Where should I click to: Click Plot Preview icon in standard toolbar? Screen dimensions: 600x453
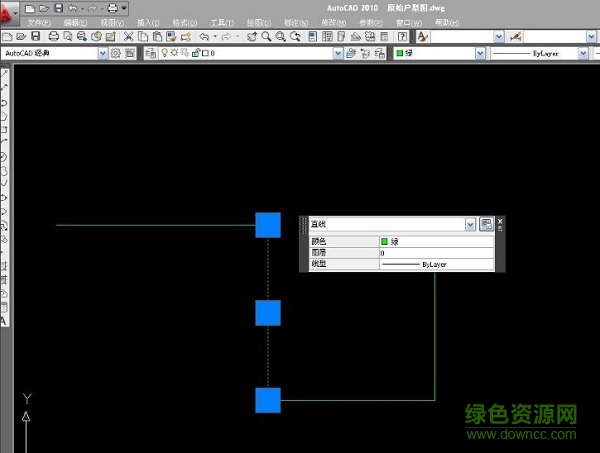(x=68, y=37)
